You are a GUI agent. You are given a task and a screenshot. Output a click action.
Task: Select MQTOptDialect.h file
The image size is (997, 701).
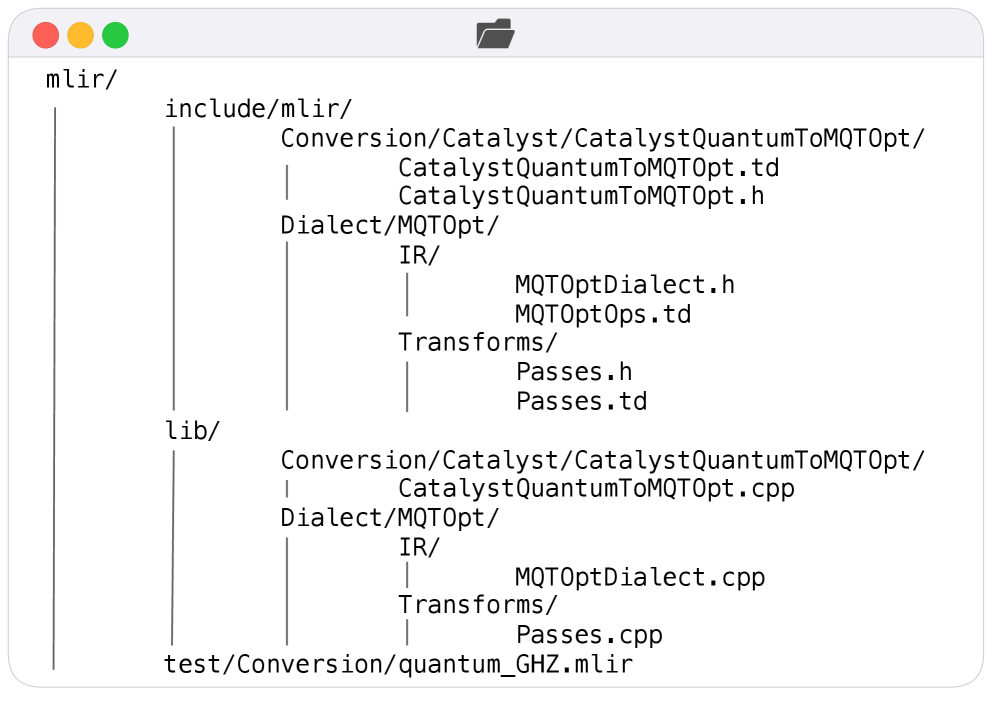[625, 284]
